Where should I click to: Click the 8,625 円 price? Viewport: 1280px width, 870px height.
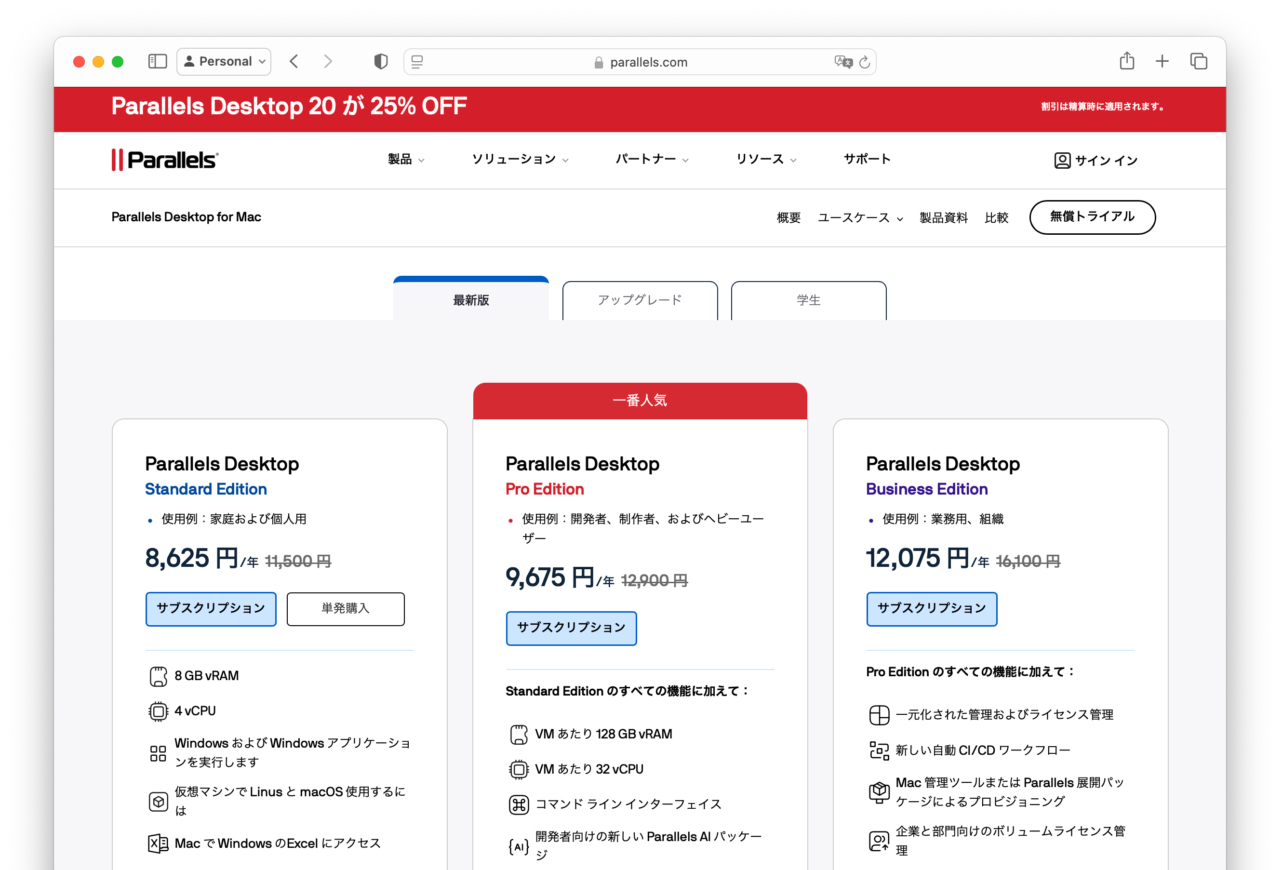[x=192, y=558]
